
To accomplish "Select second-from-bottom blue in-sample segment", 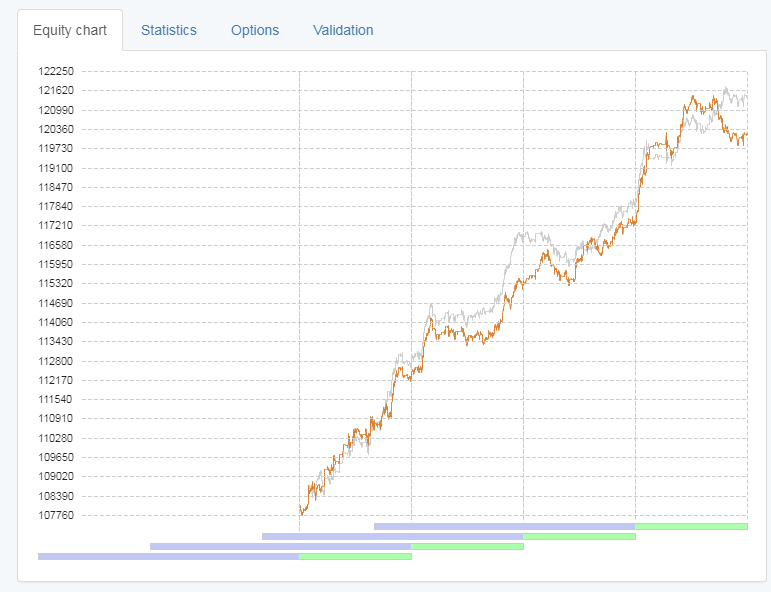I will pos(281,547).
